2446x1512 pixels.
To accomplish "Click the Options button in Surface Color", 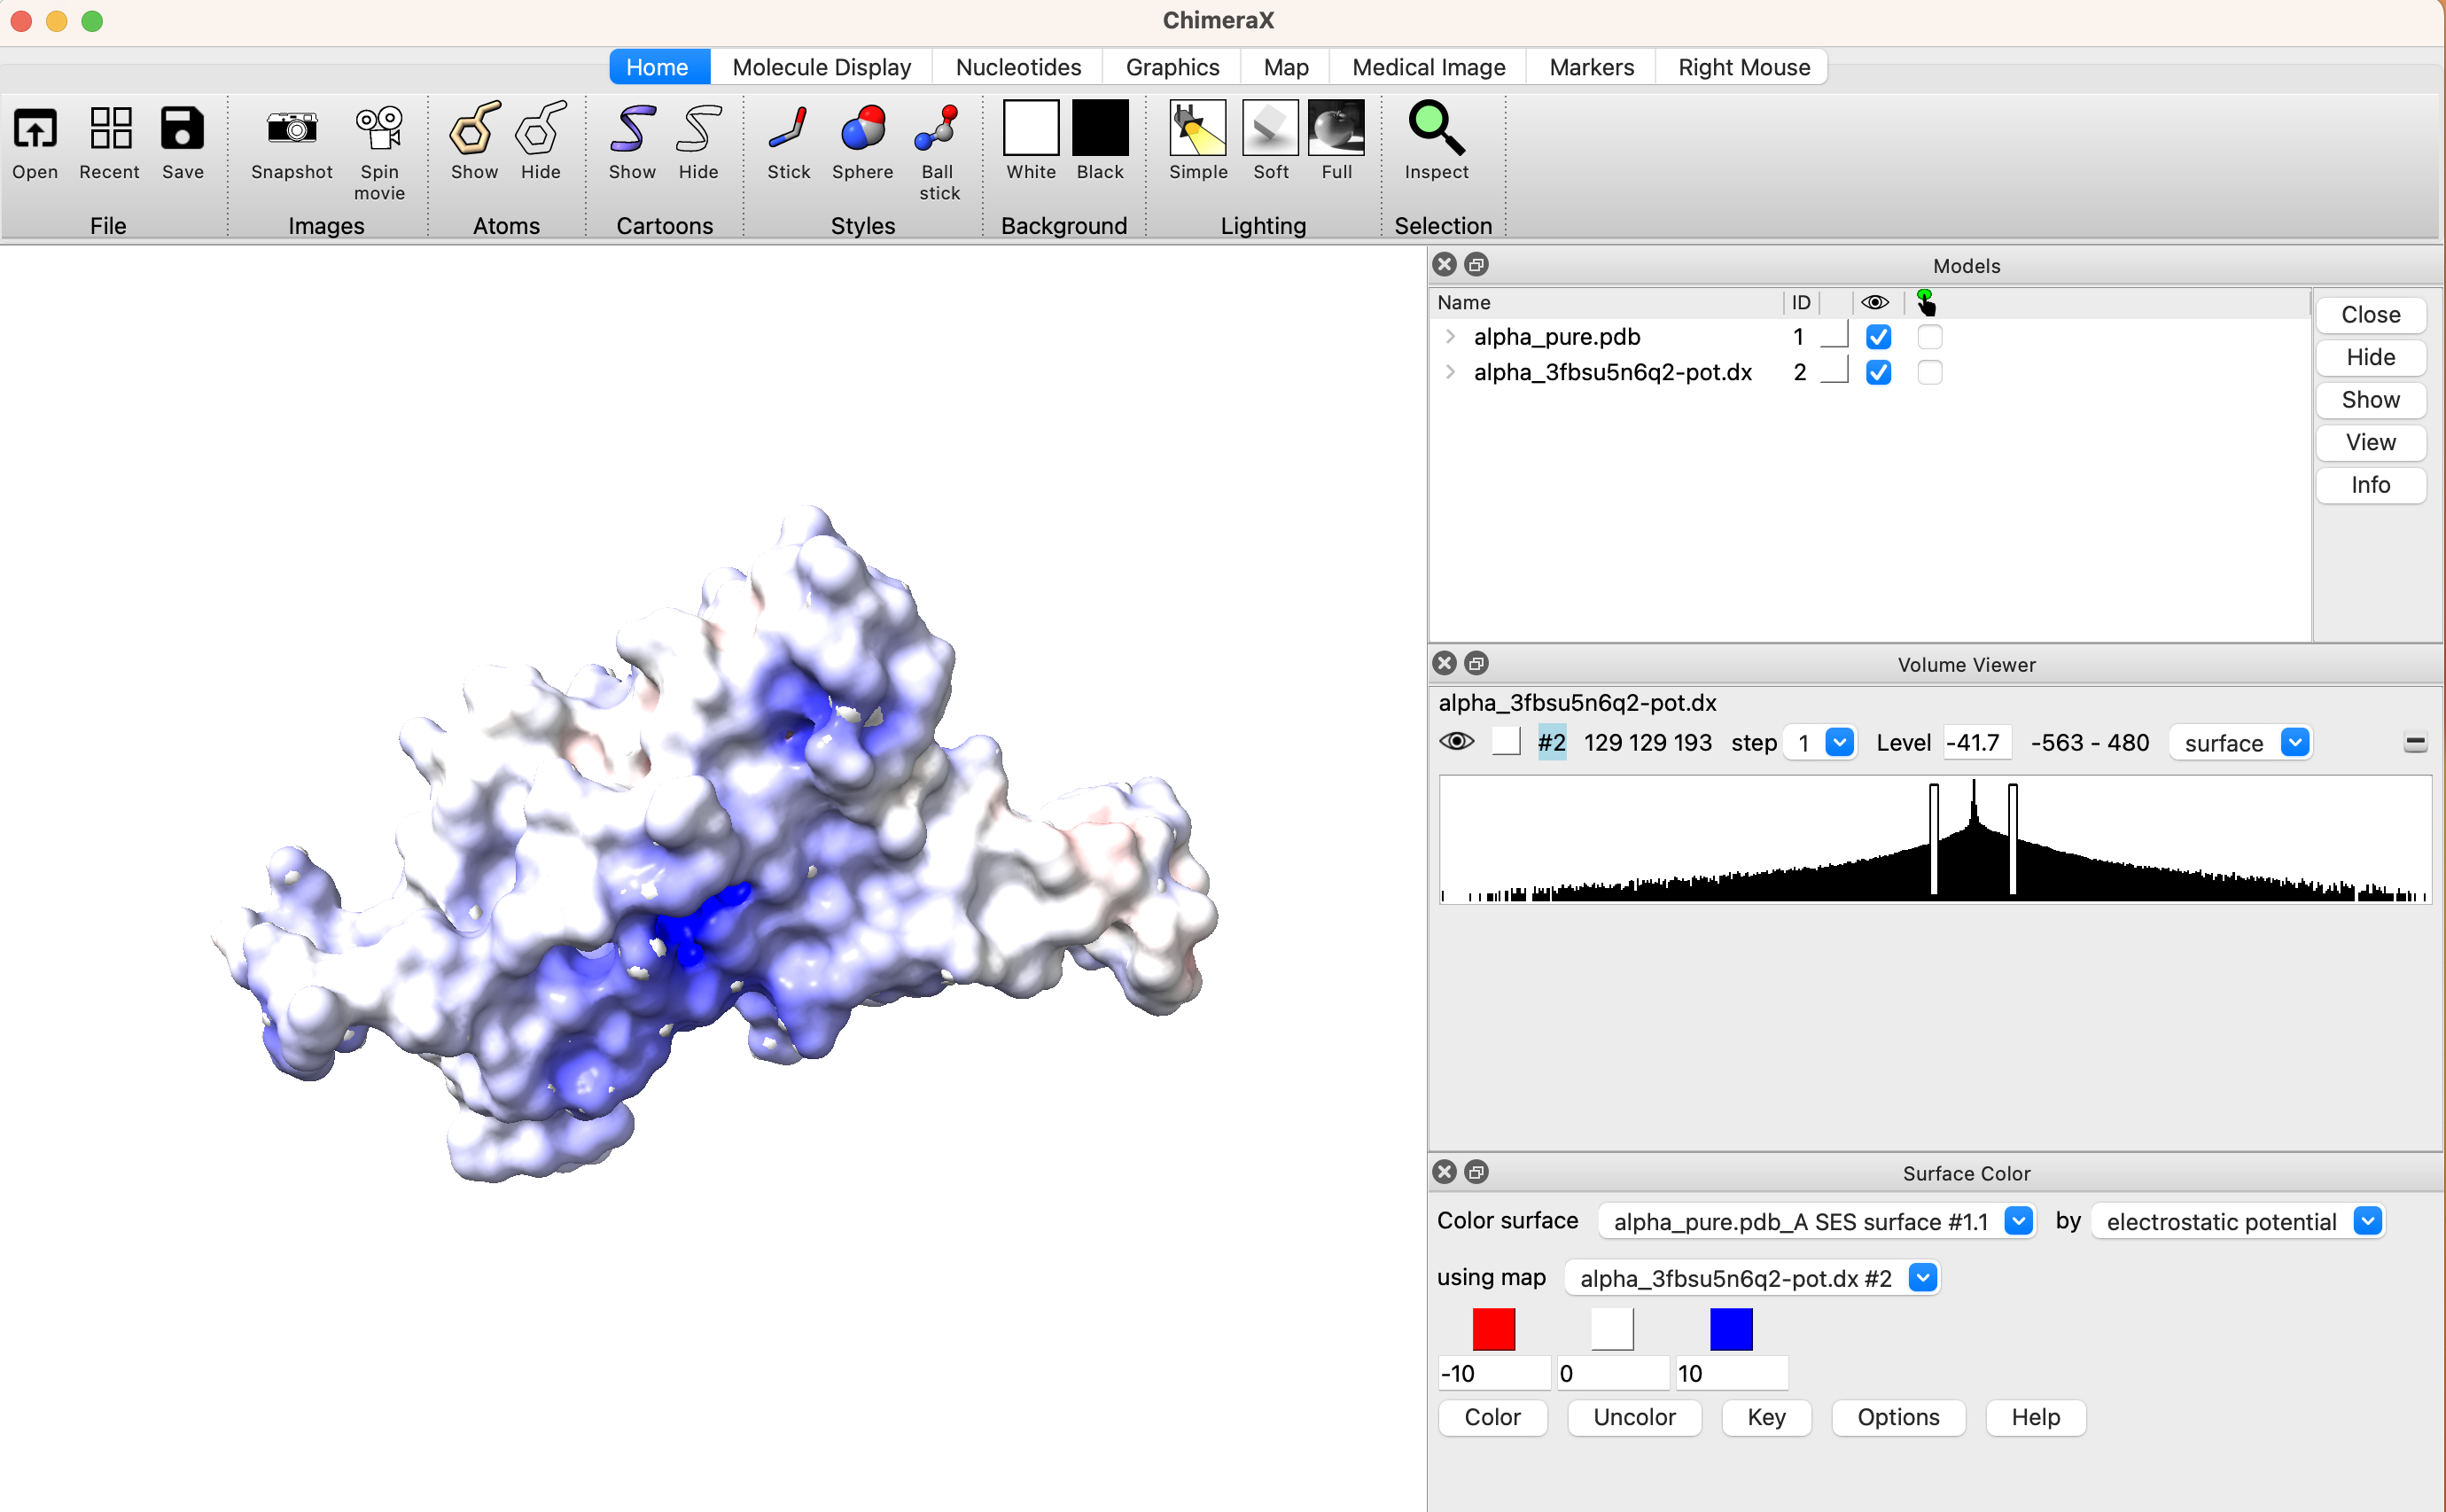I will click(x=1897, y=1417).
